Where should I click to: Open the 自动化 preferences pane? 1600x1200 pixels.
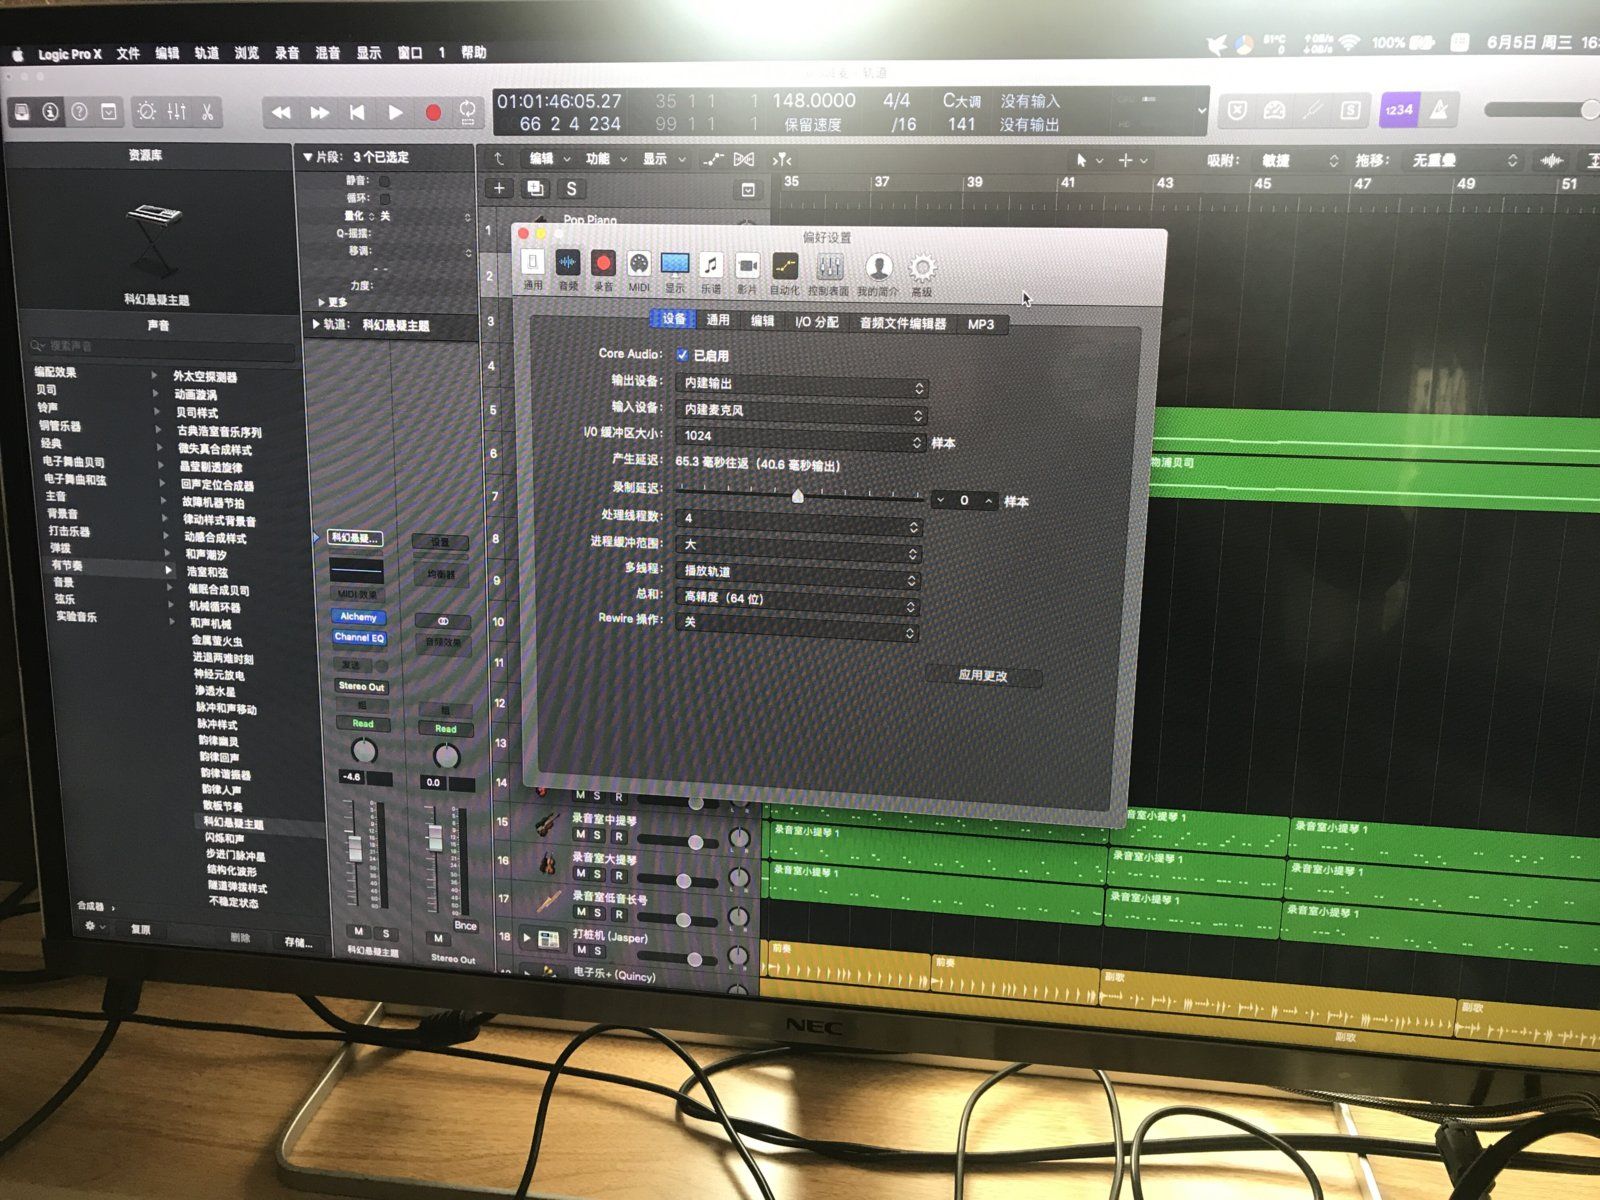(x=785, y=273)
